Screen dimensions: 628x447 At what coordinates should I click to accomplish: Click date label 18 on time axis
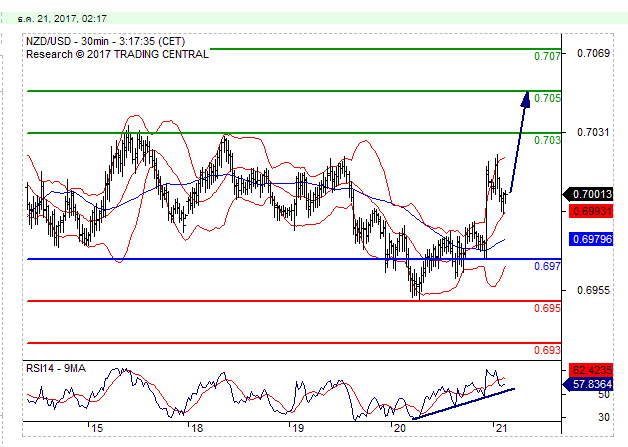click(x=197, y=428)
